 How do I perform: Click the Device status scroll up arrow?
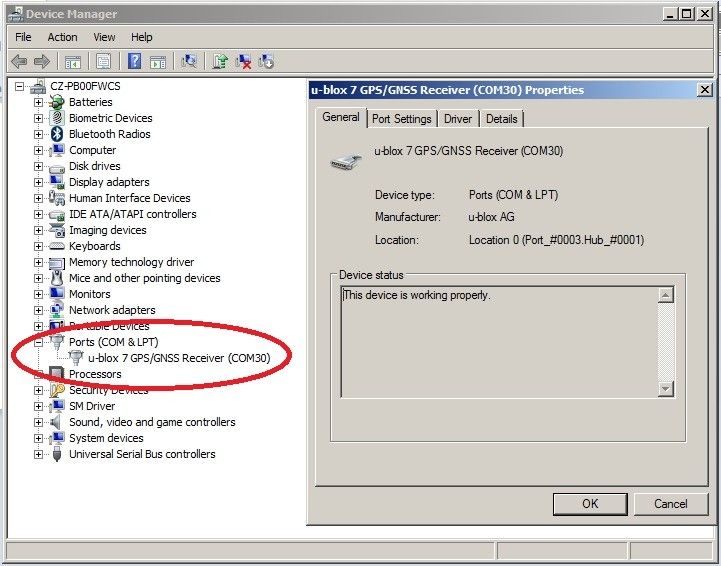[665, 295]
